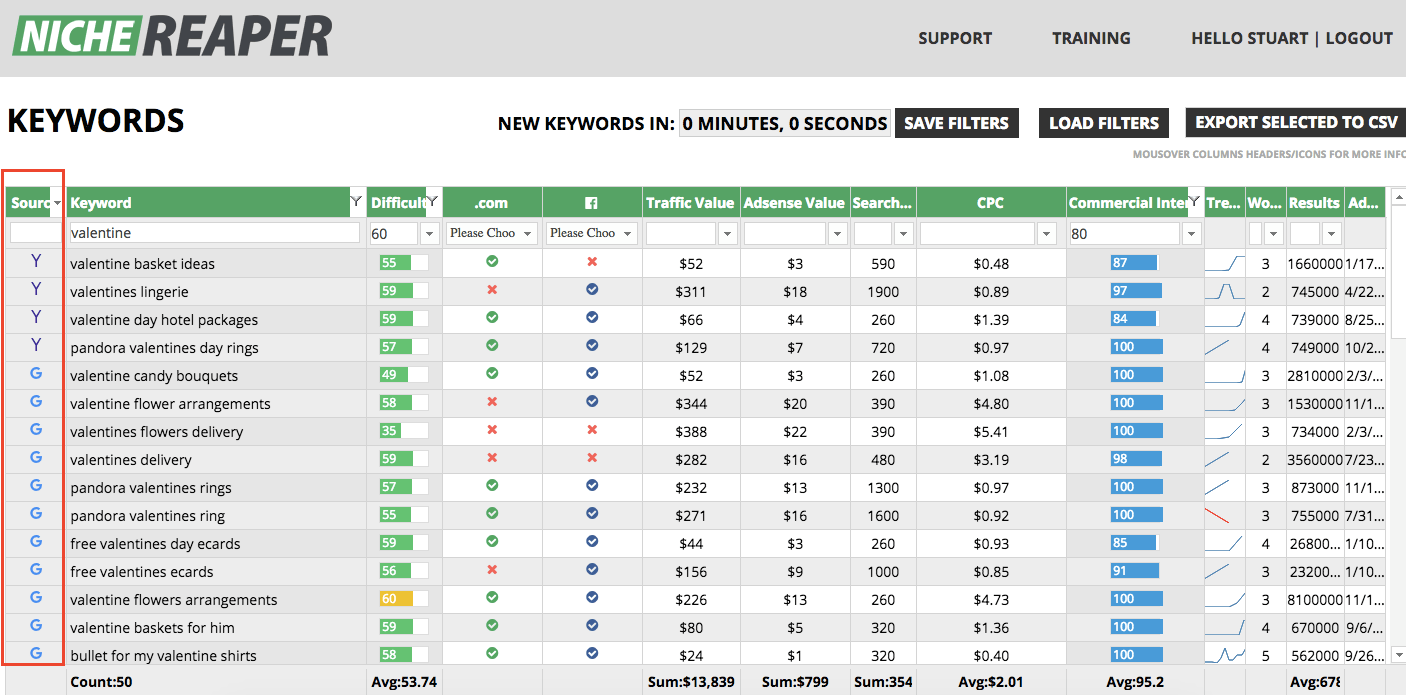The width and height of the screenshot is (1406, 695).
Task: Click the Google icon for bullet for my valentine shirts
Action: [x=36, y=653]
